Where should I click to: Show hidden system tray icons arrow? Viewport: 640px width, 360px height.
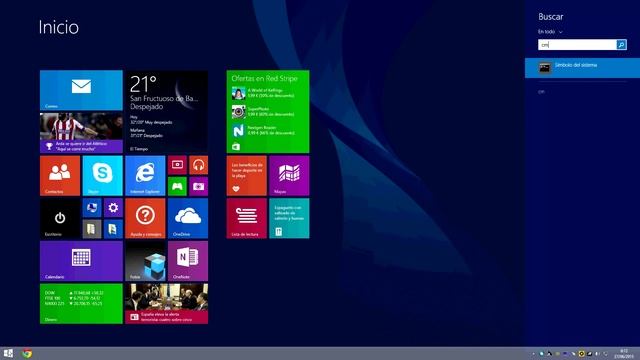[533, 354]
